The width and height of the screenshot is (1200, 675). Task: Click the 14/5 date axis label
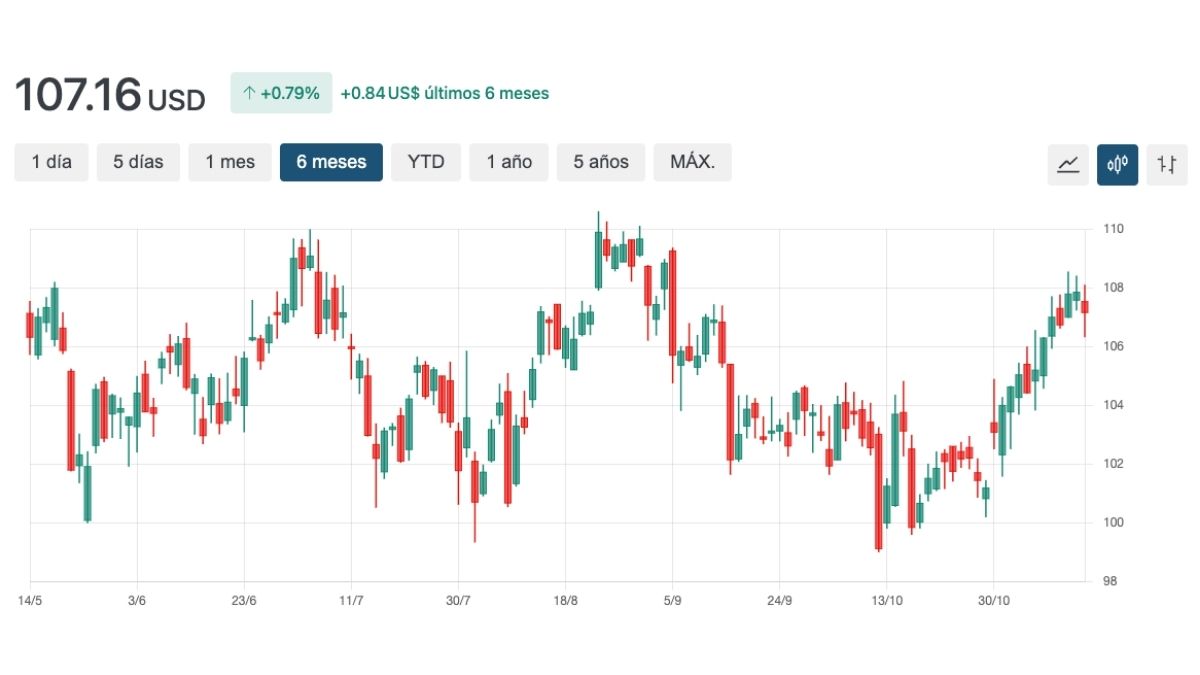point(30,601)
